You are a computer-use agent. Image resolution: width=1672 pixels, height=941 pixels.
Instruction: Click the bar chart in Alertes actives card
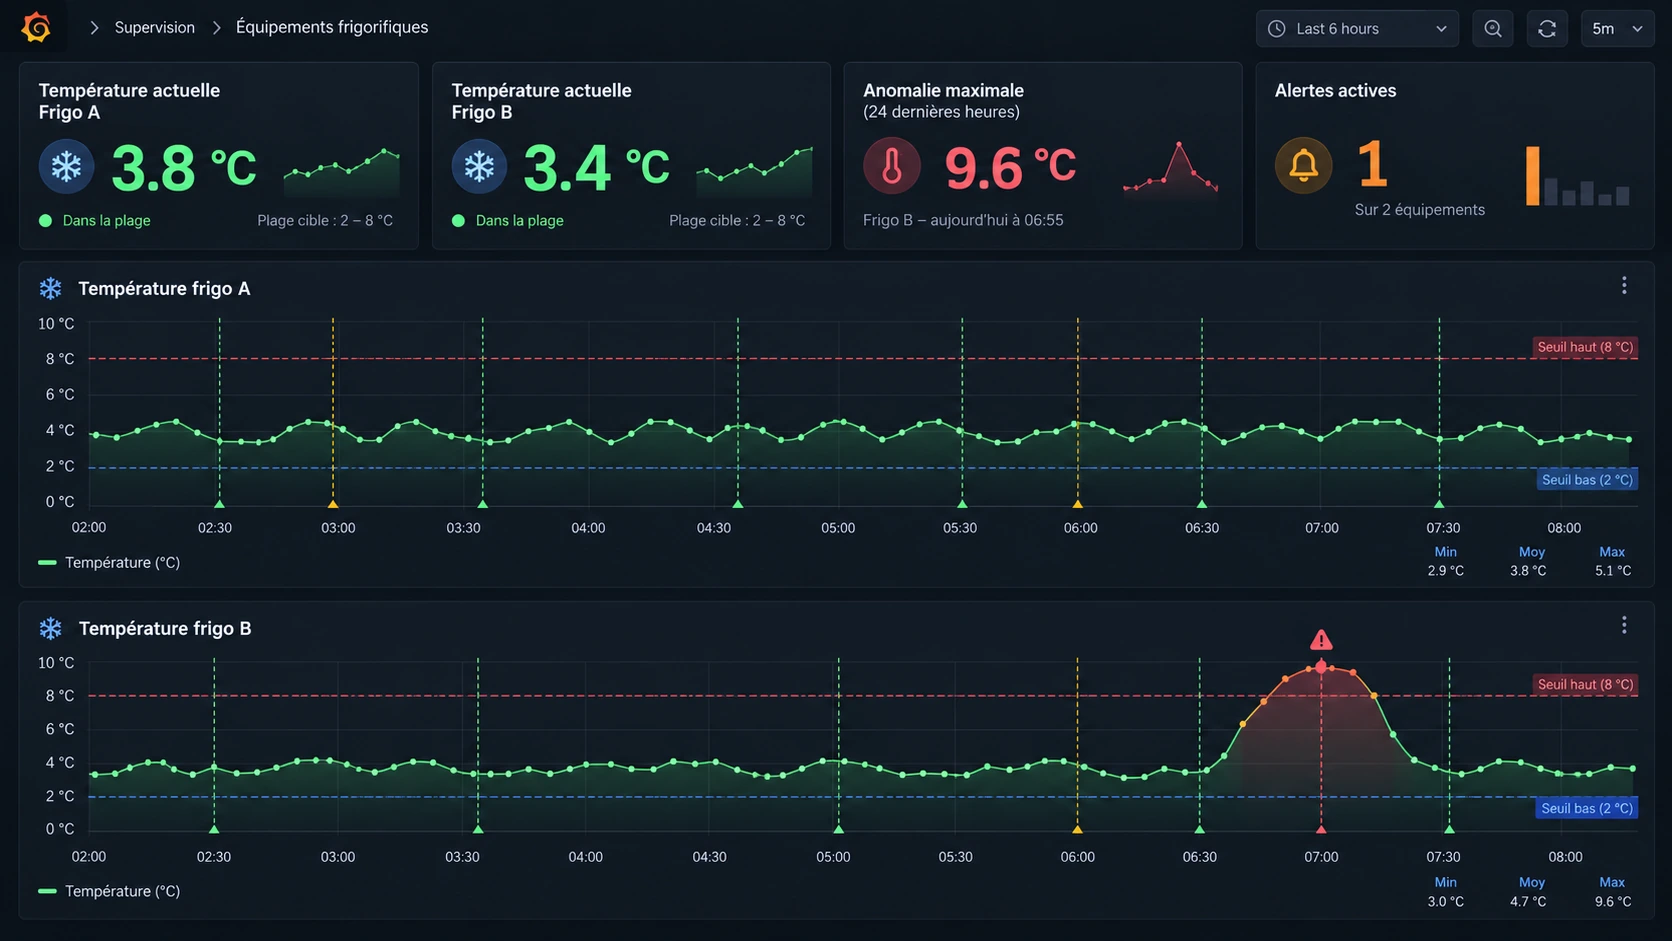click(1578, 175)
